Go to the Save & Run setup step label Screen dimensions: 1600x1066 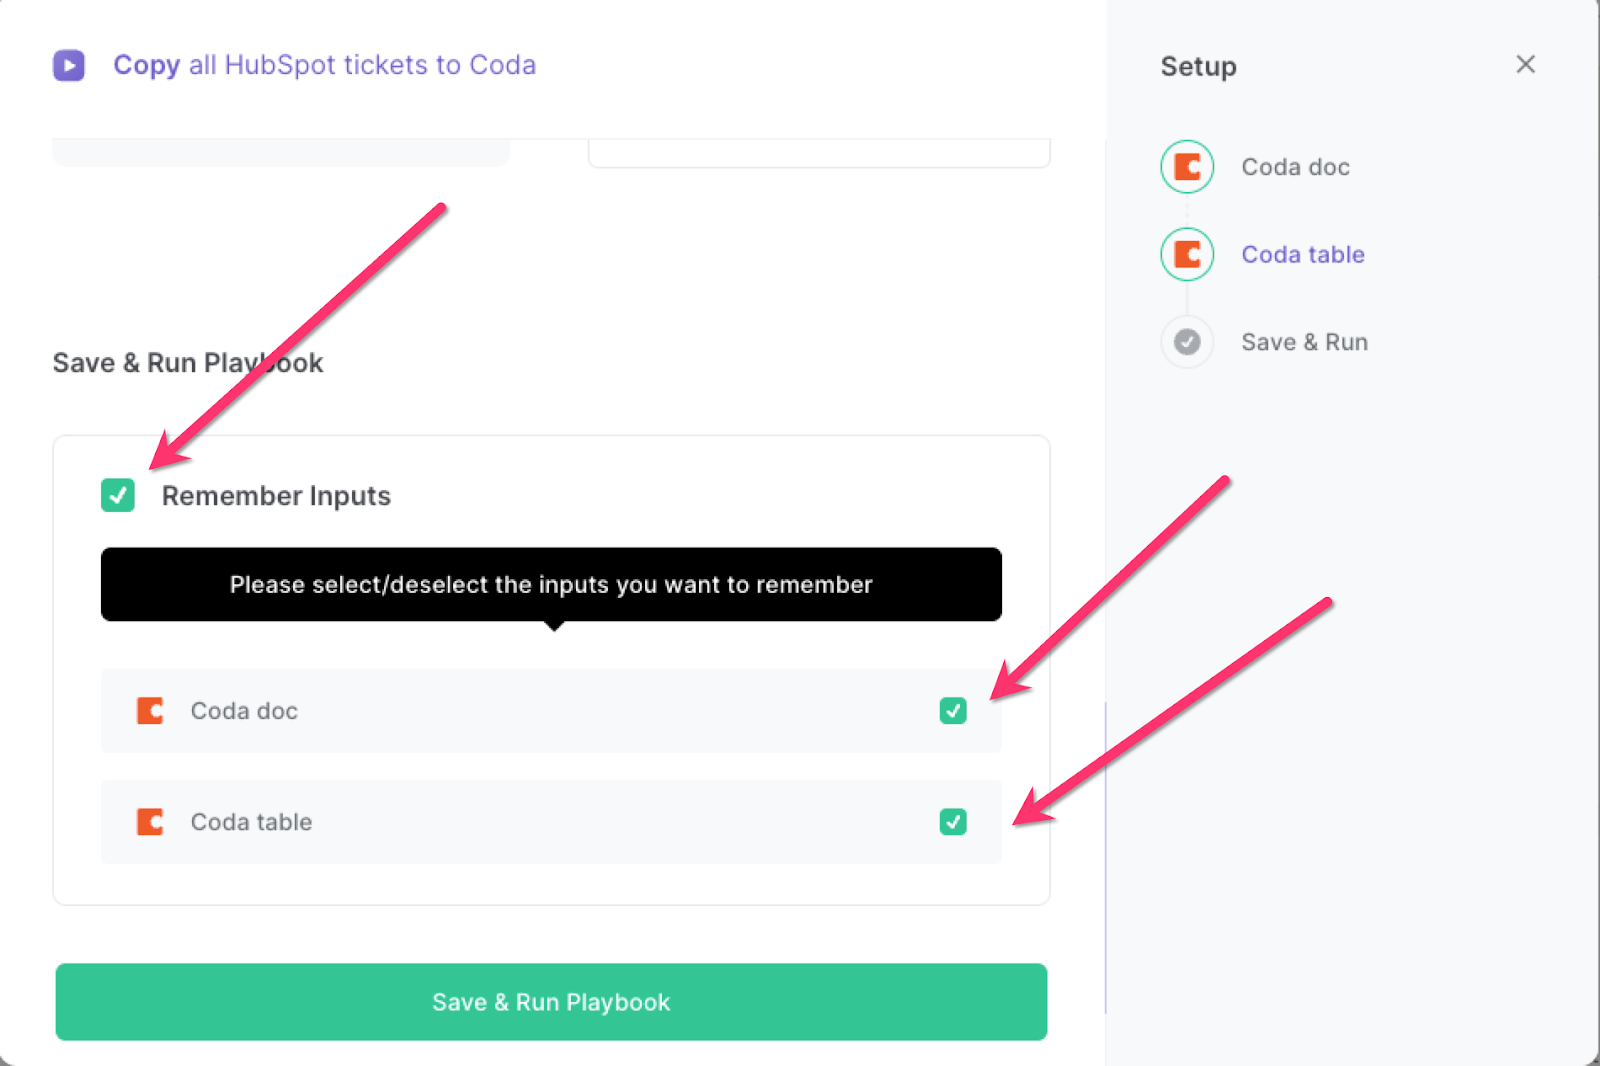(x=1304, y=342)
